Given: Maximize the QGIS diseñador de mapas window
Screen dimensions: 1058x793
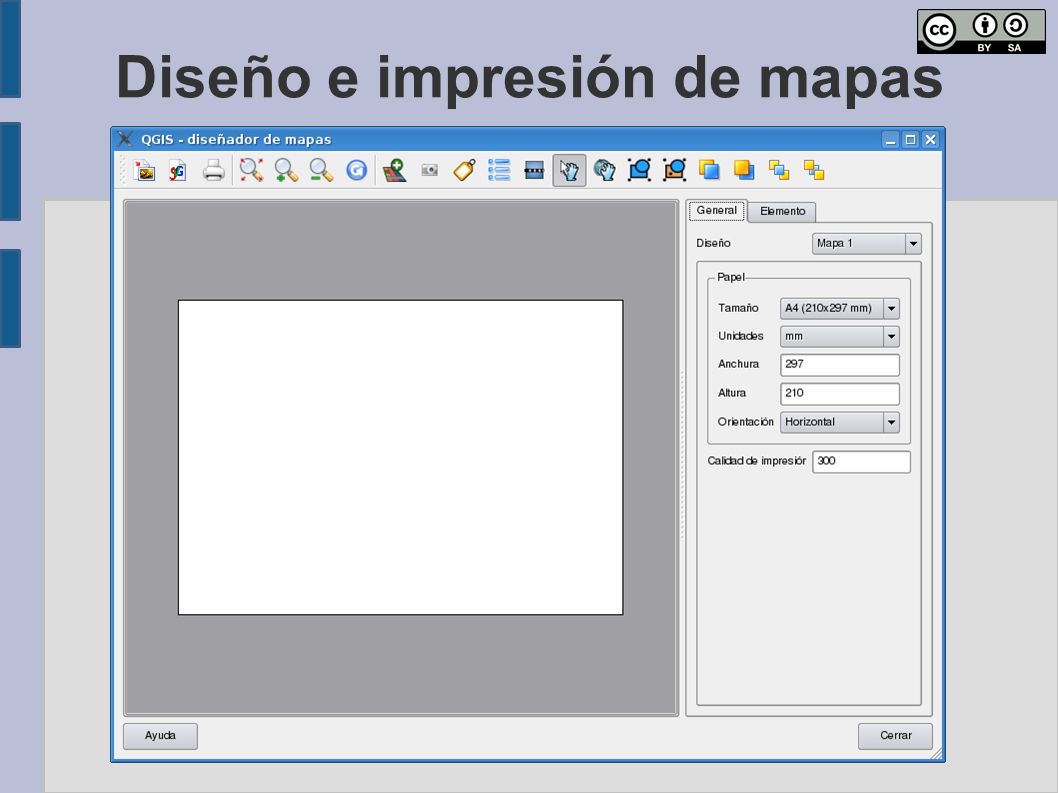Looking at the screenshot, I should tap(910, 140).
